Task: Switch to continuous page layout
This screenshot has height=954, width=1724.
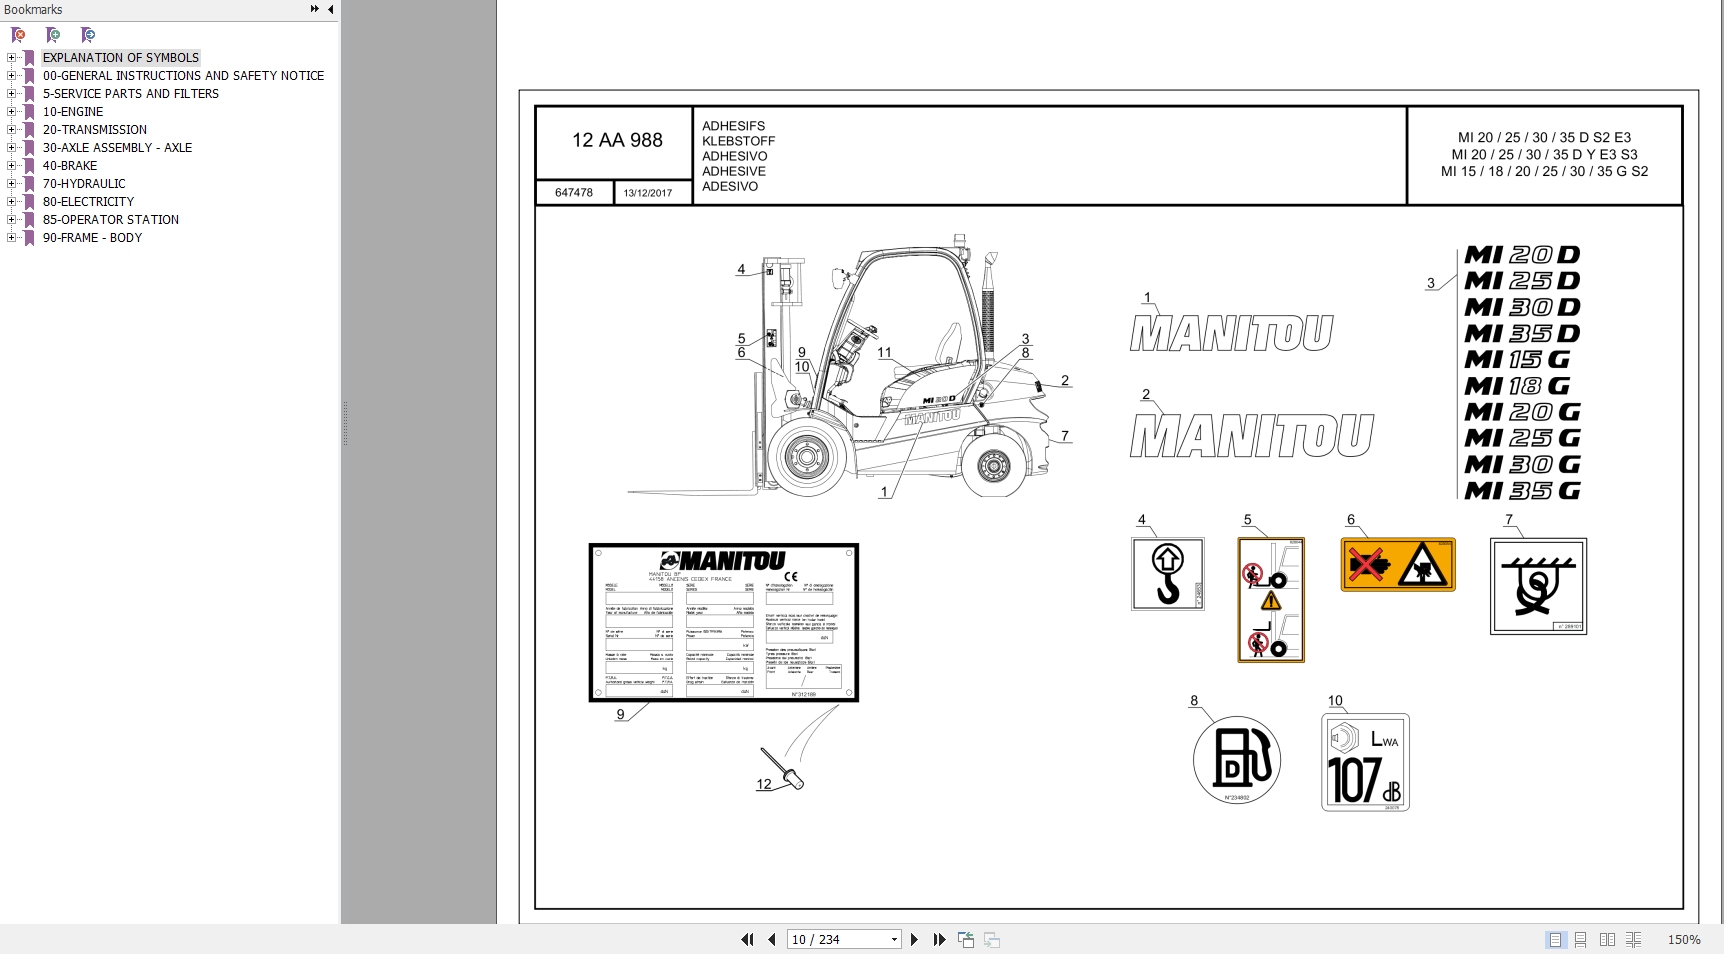Action: (1581, 939)
